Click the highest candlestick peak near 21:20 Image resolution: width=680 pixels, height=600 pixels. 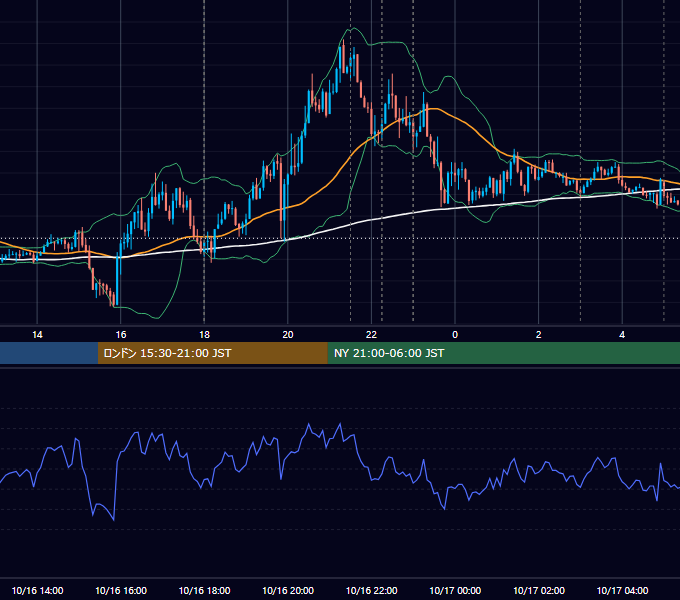click(343, 55)
